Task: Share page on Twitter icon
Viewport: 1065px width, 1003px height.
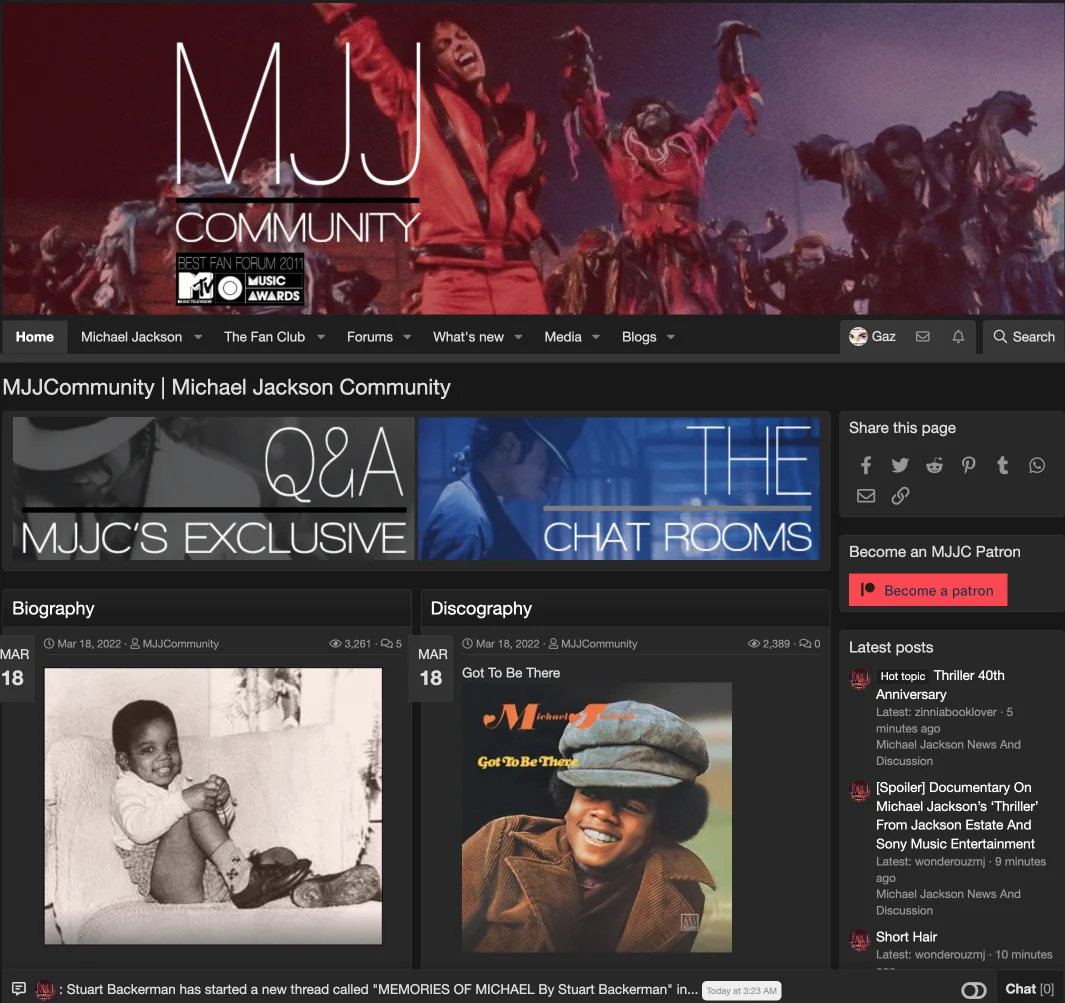Action: coord(900,465)
